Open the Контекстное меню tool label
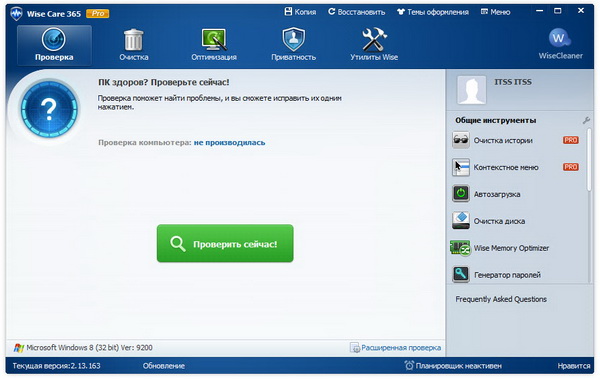Screen dimensions: 600x380 tap(506, 167)
